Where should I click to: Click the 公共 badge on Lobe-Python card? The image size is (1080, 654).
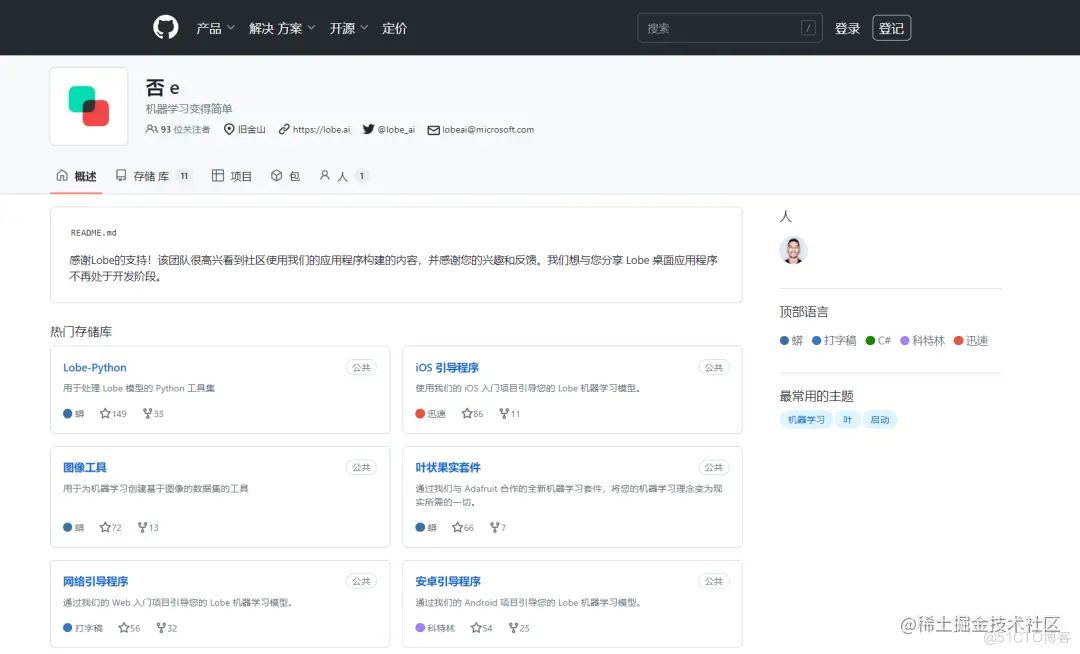click(x=362, y=368)
